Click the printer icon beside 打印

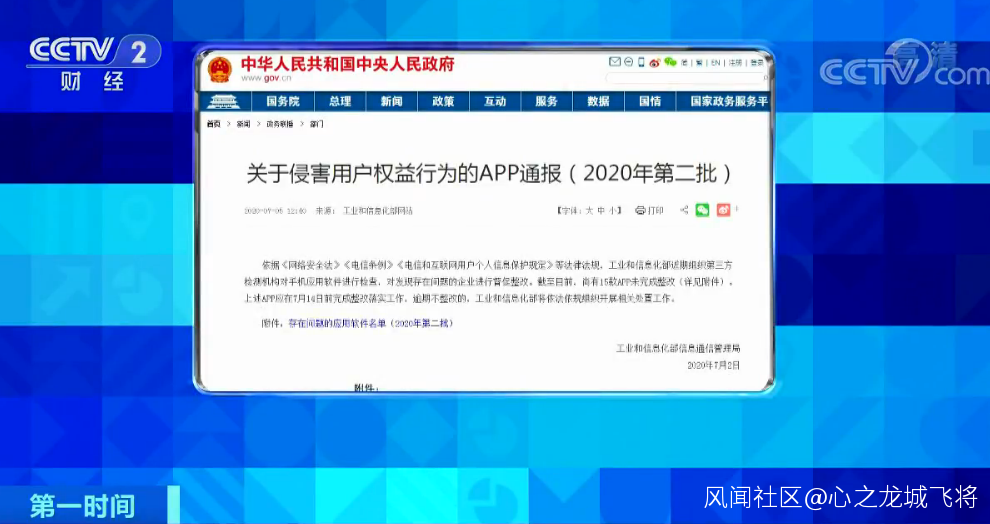point(640,211)
